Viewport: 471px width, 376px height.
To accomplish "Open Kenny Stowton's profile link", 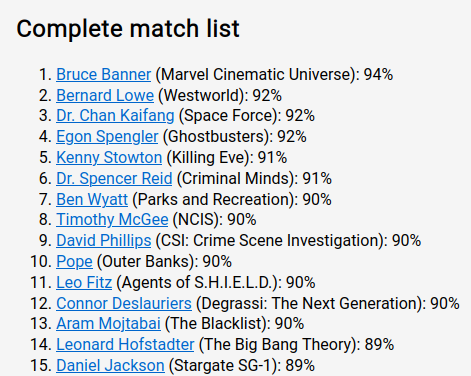I will point(109,158).
